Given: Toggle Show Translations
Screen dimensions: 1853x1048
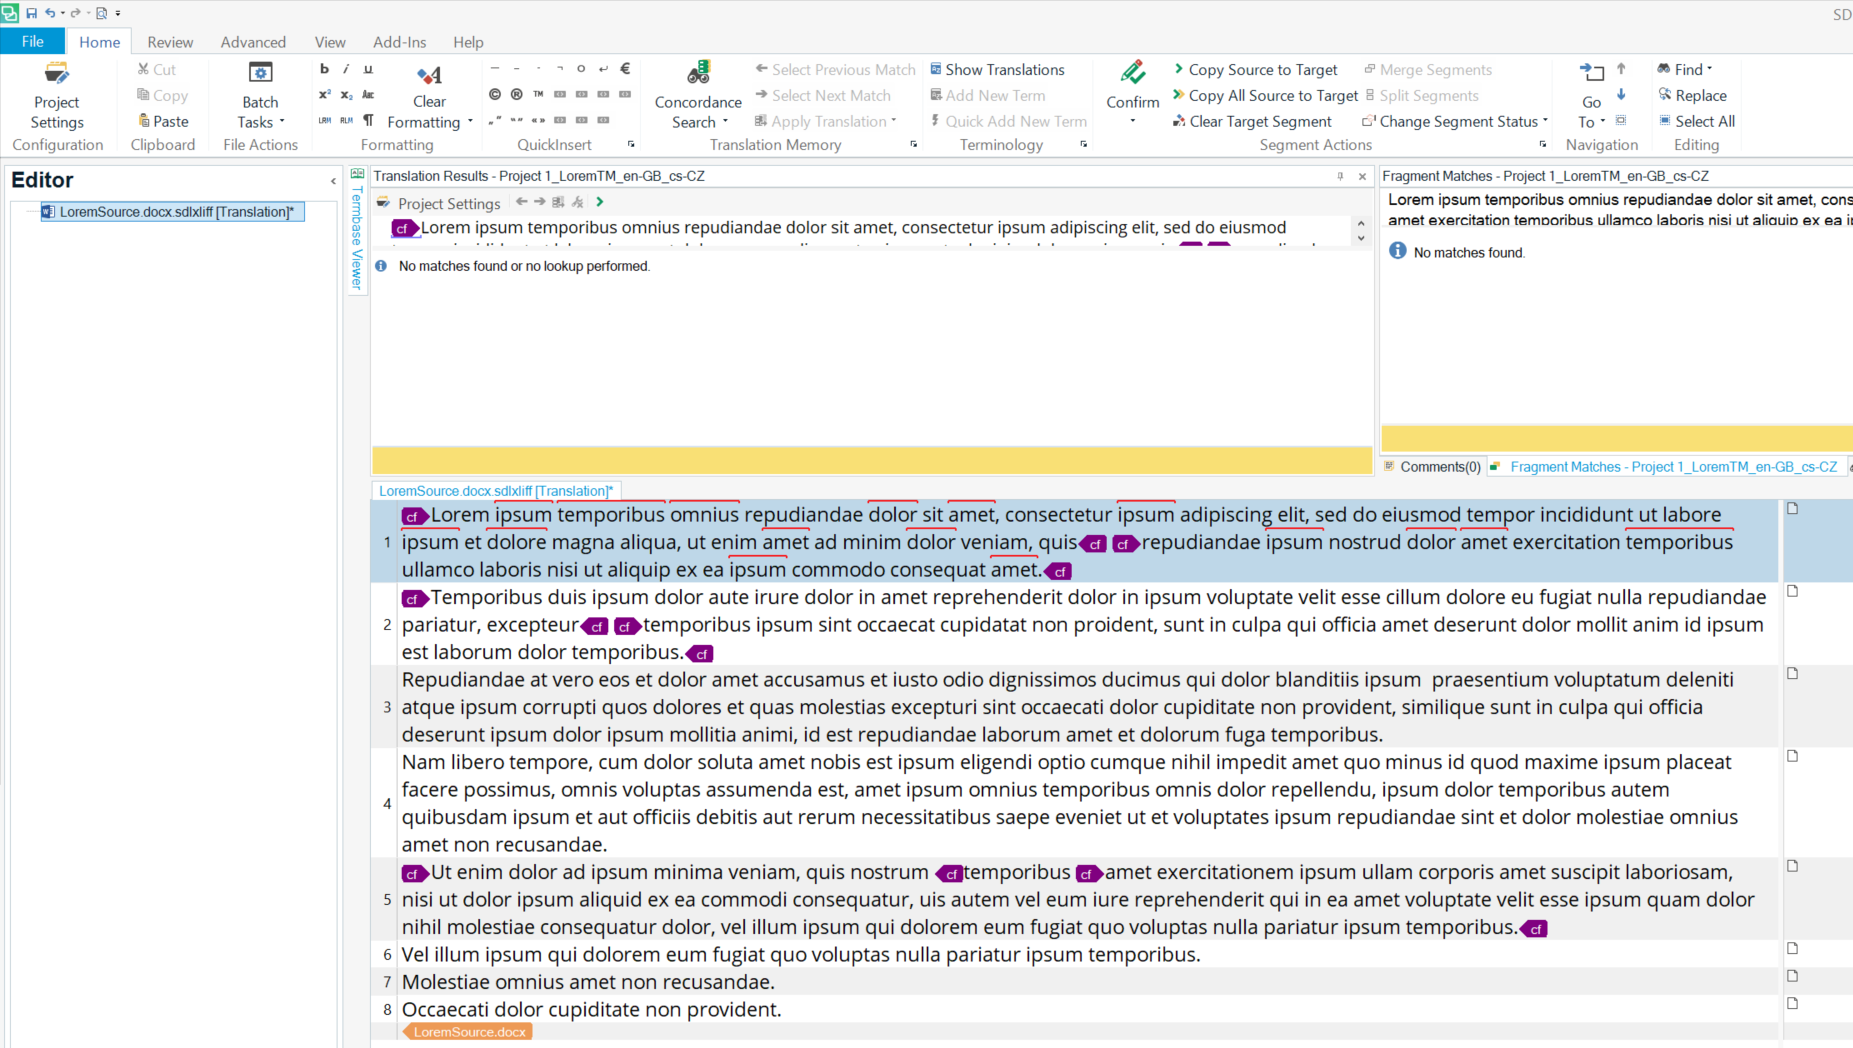Looking at the screenshot, I should [x=997, y=69].
